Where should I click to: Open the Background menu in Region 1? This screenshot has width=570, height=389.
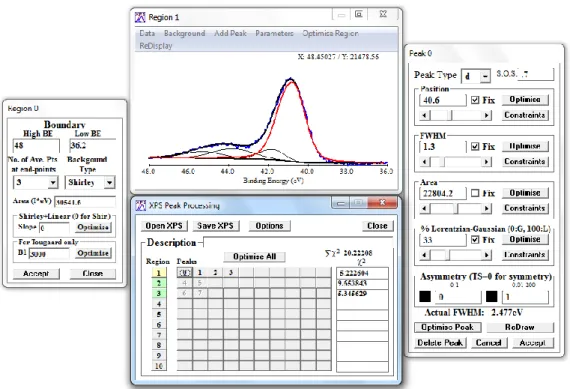[184, 33]
